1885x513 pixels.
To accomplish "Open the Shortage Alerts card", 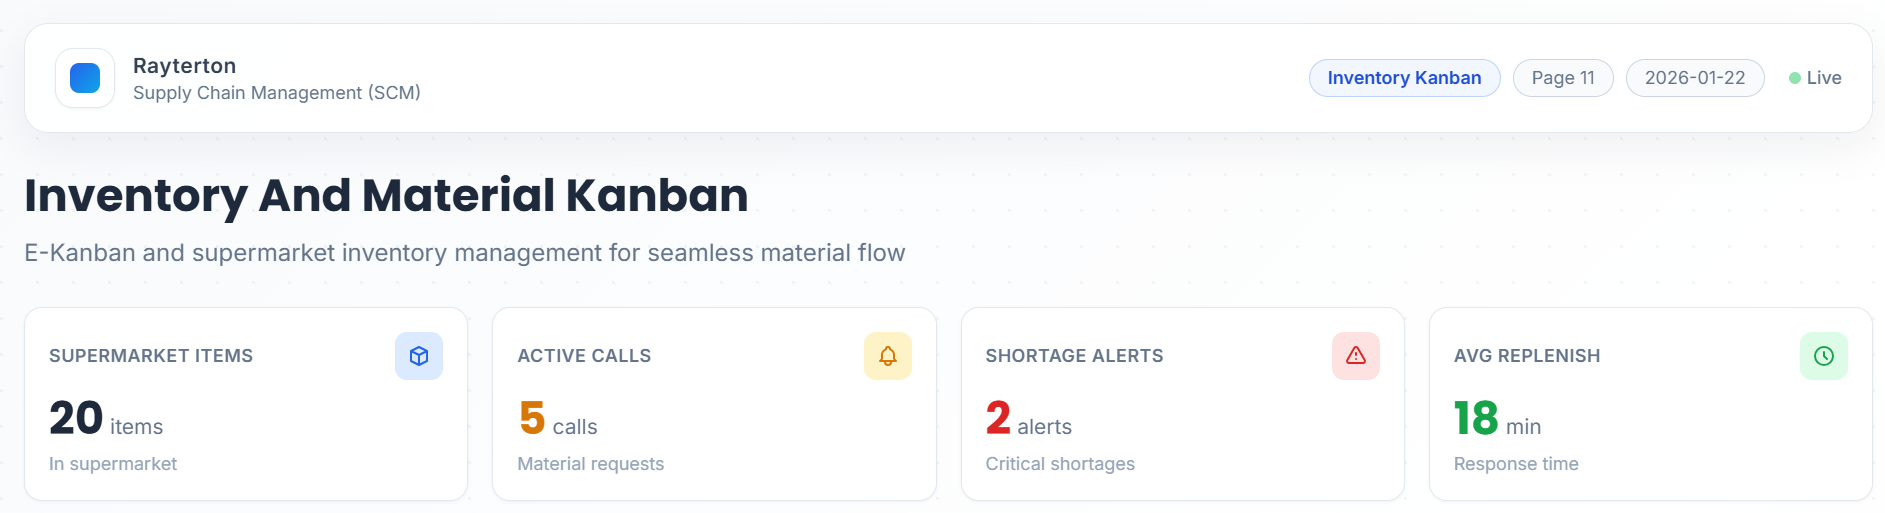I will point(1182,404).
